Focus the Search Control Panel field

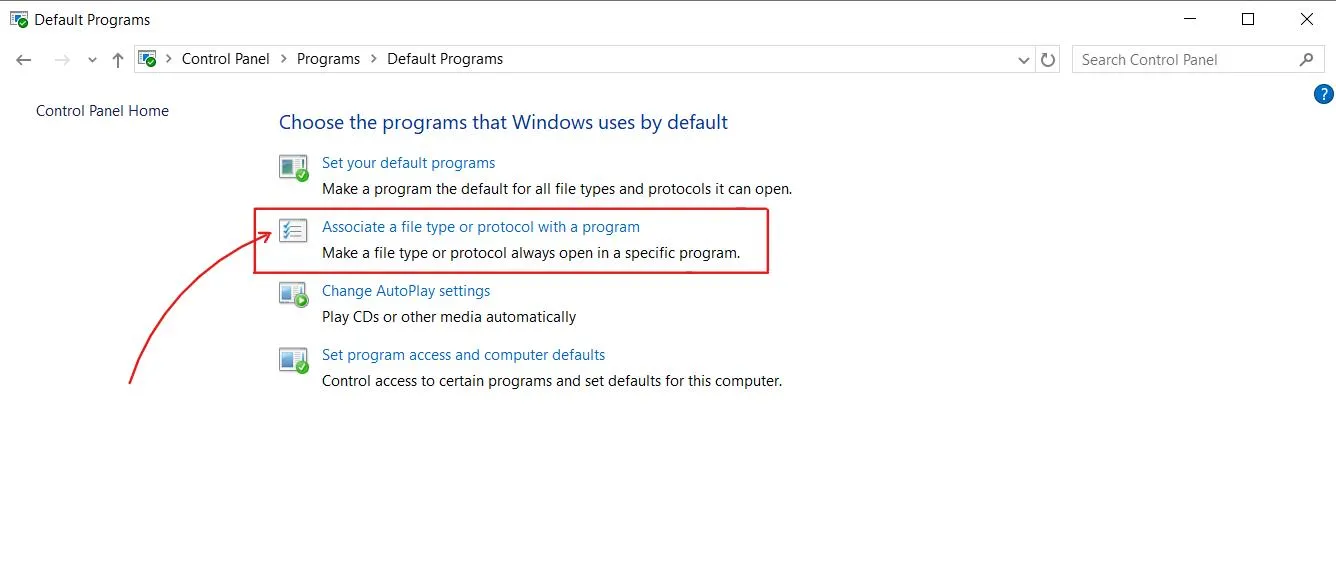(1185, 60)
